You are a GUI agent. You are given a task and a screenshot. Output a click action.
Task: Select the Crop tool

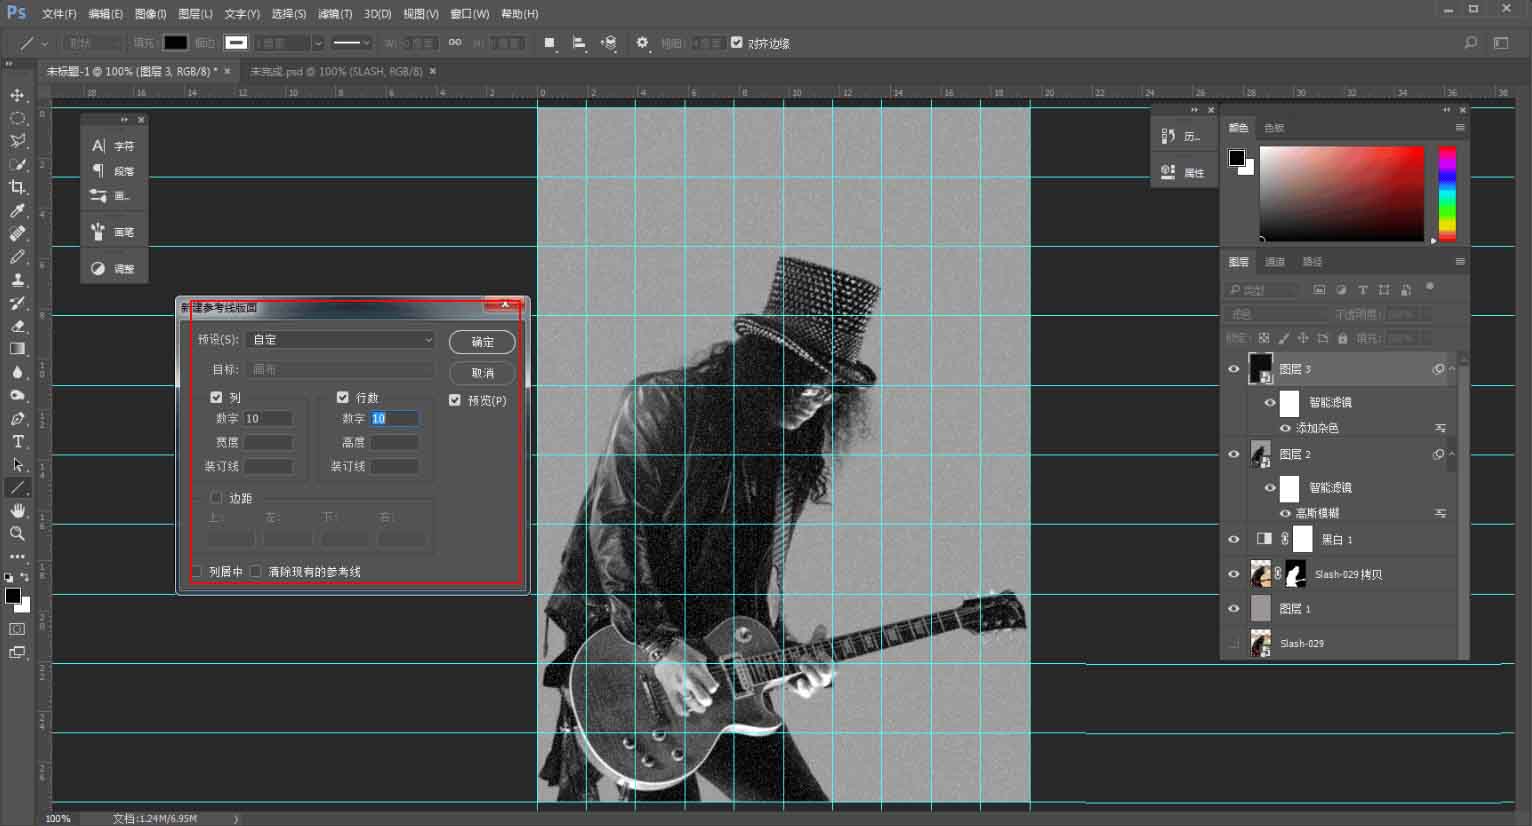coord(17,187)
